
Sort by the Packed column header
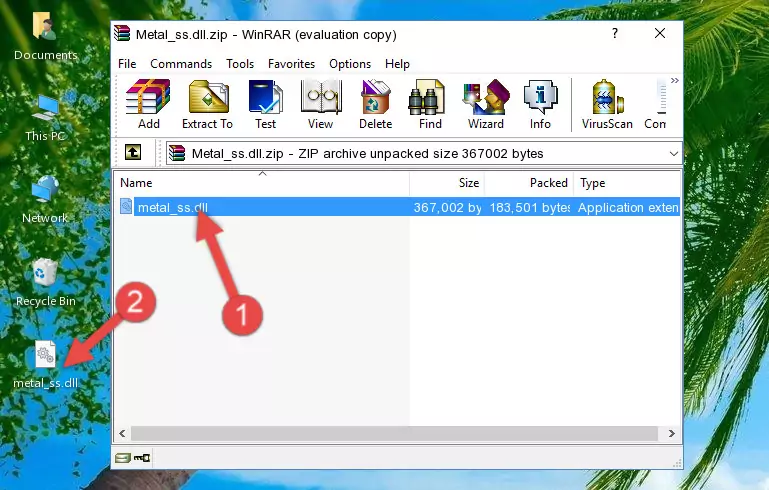pos(529,183)
